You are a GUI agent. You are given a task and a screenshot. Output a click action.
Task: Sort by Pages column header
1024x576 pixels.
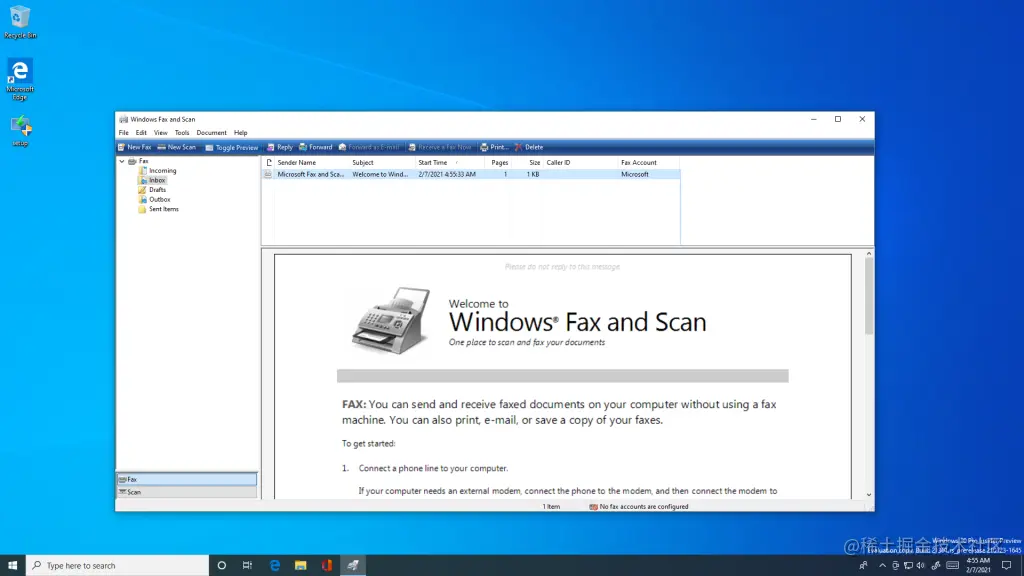point(498,163)
